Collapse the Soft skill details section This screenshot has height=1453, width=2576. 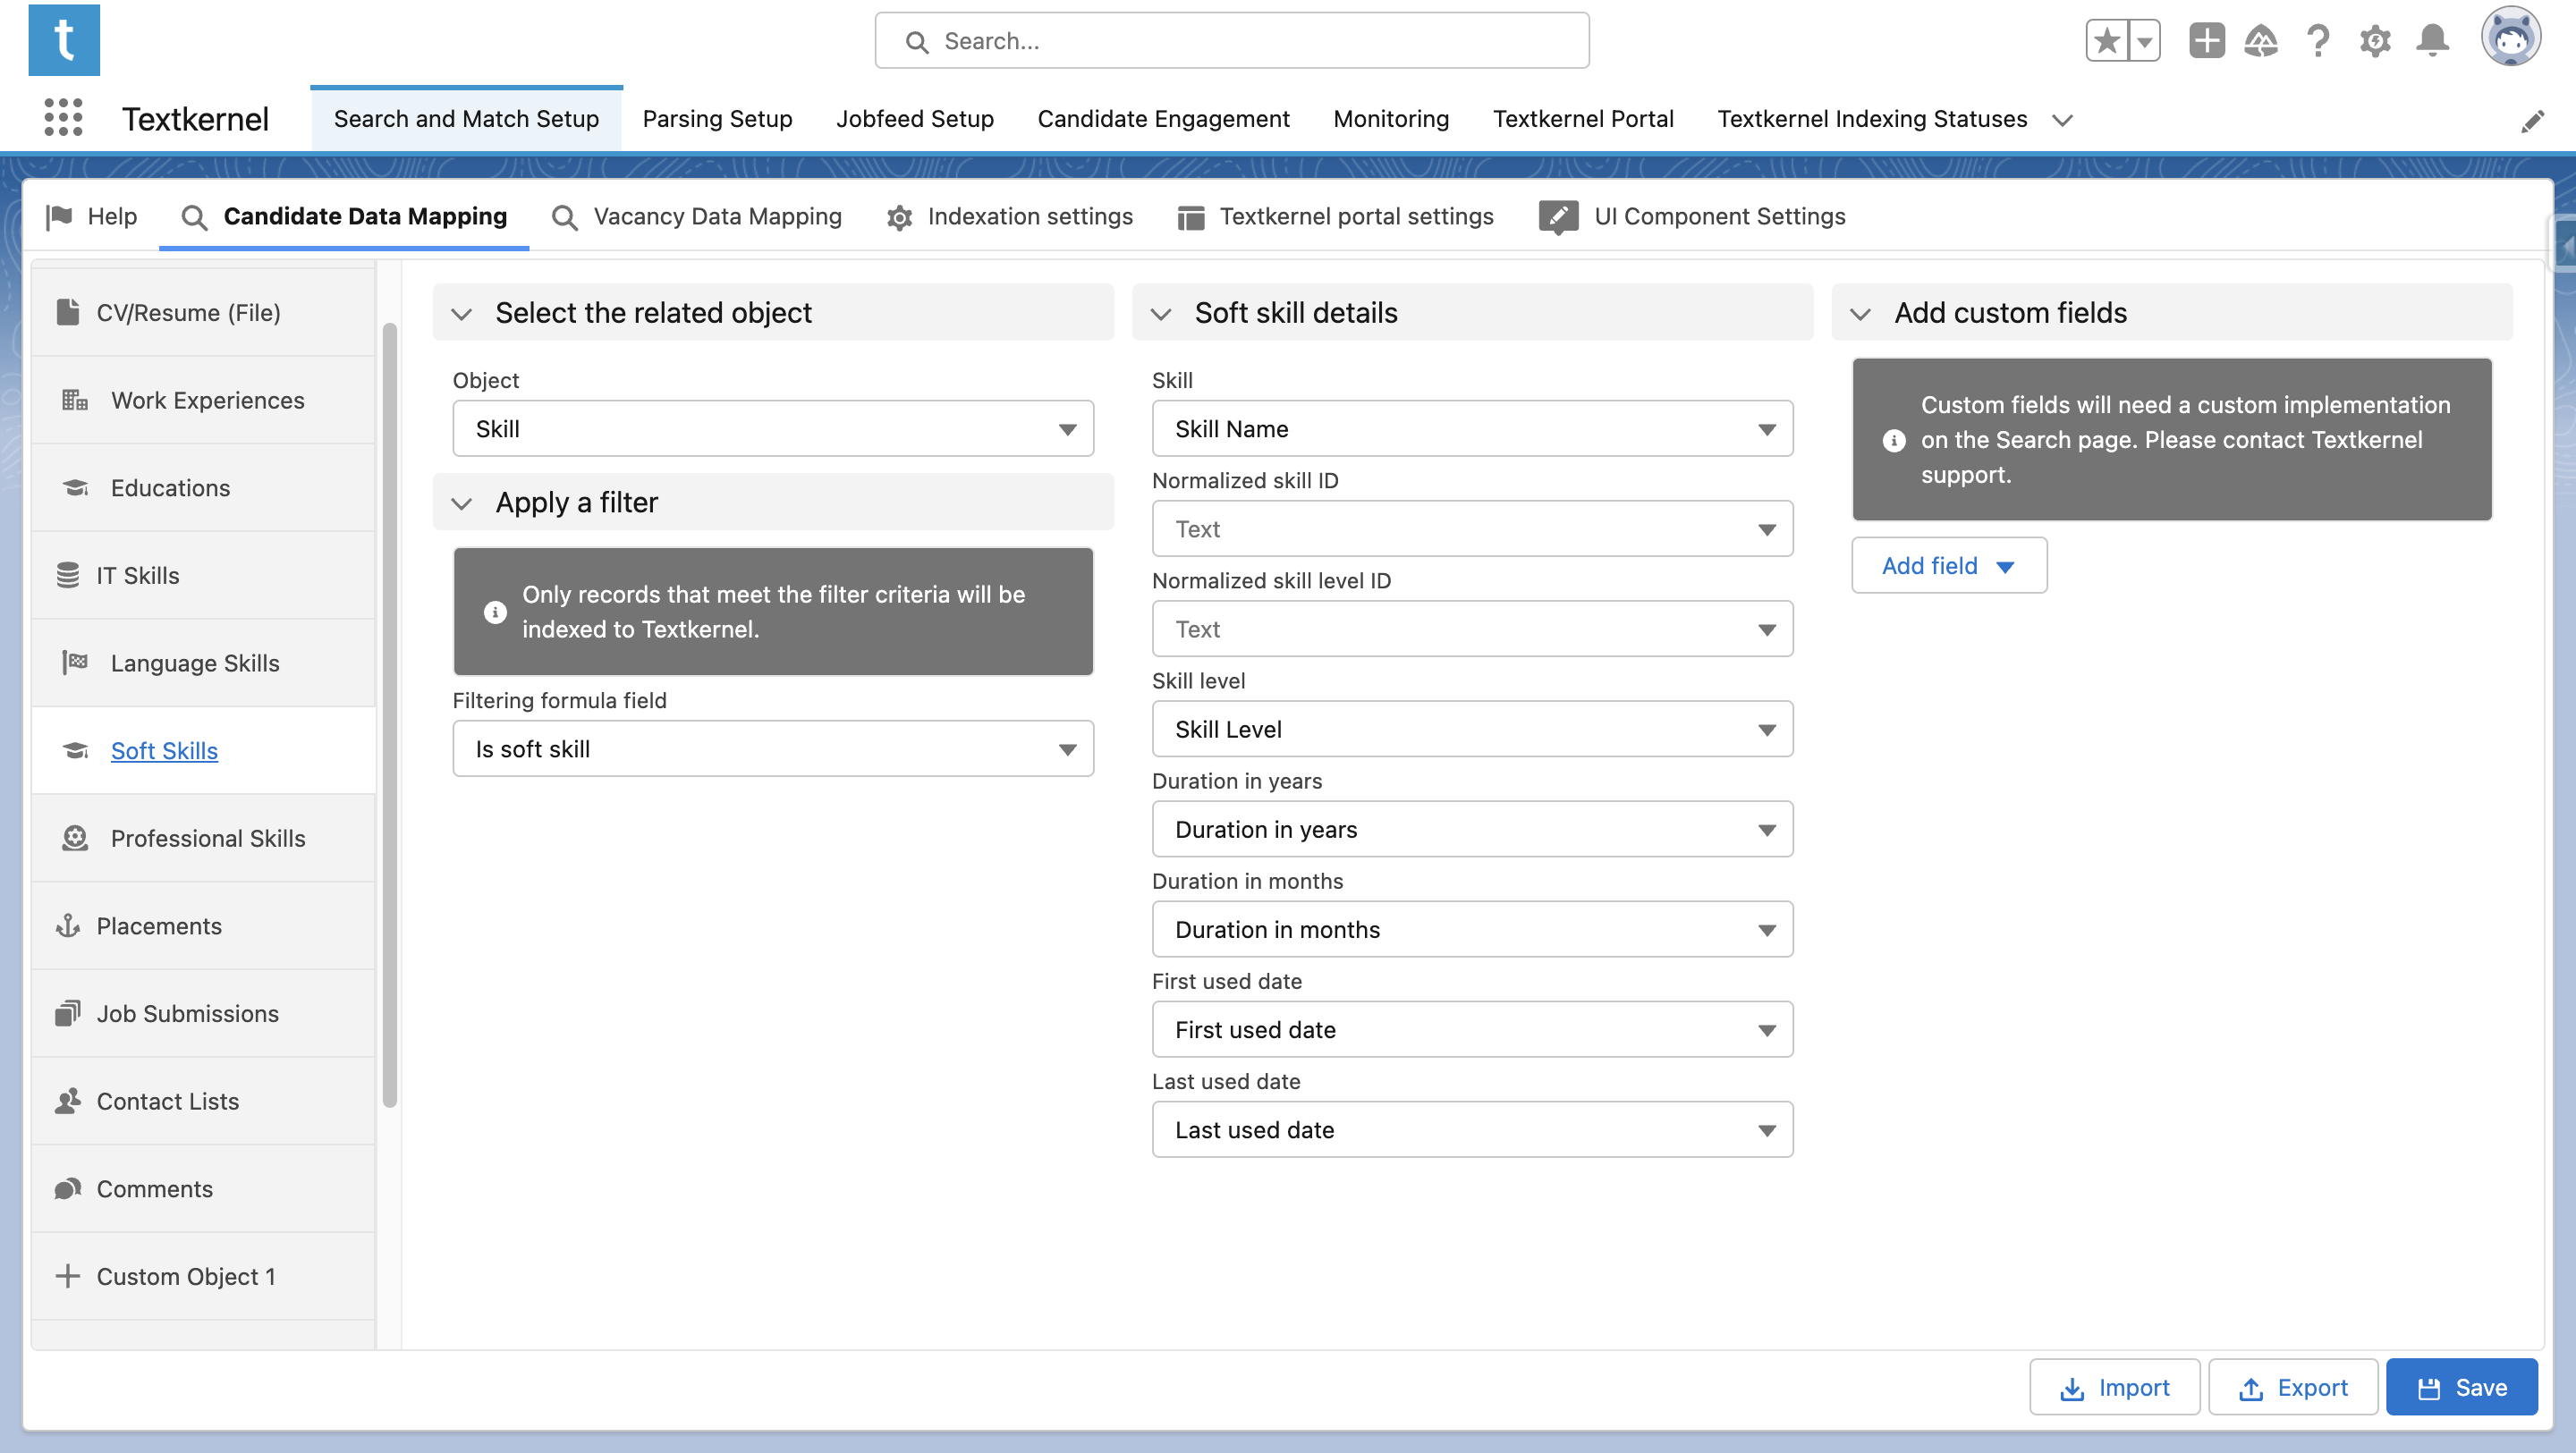(x=1161, y=314)
